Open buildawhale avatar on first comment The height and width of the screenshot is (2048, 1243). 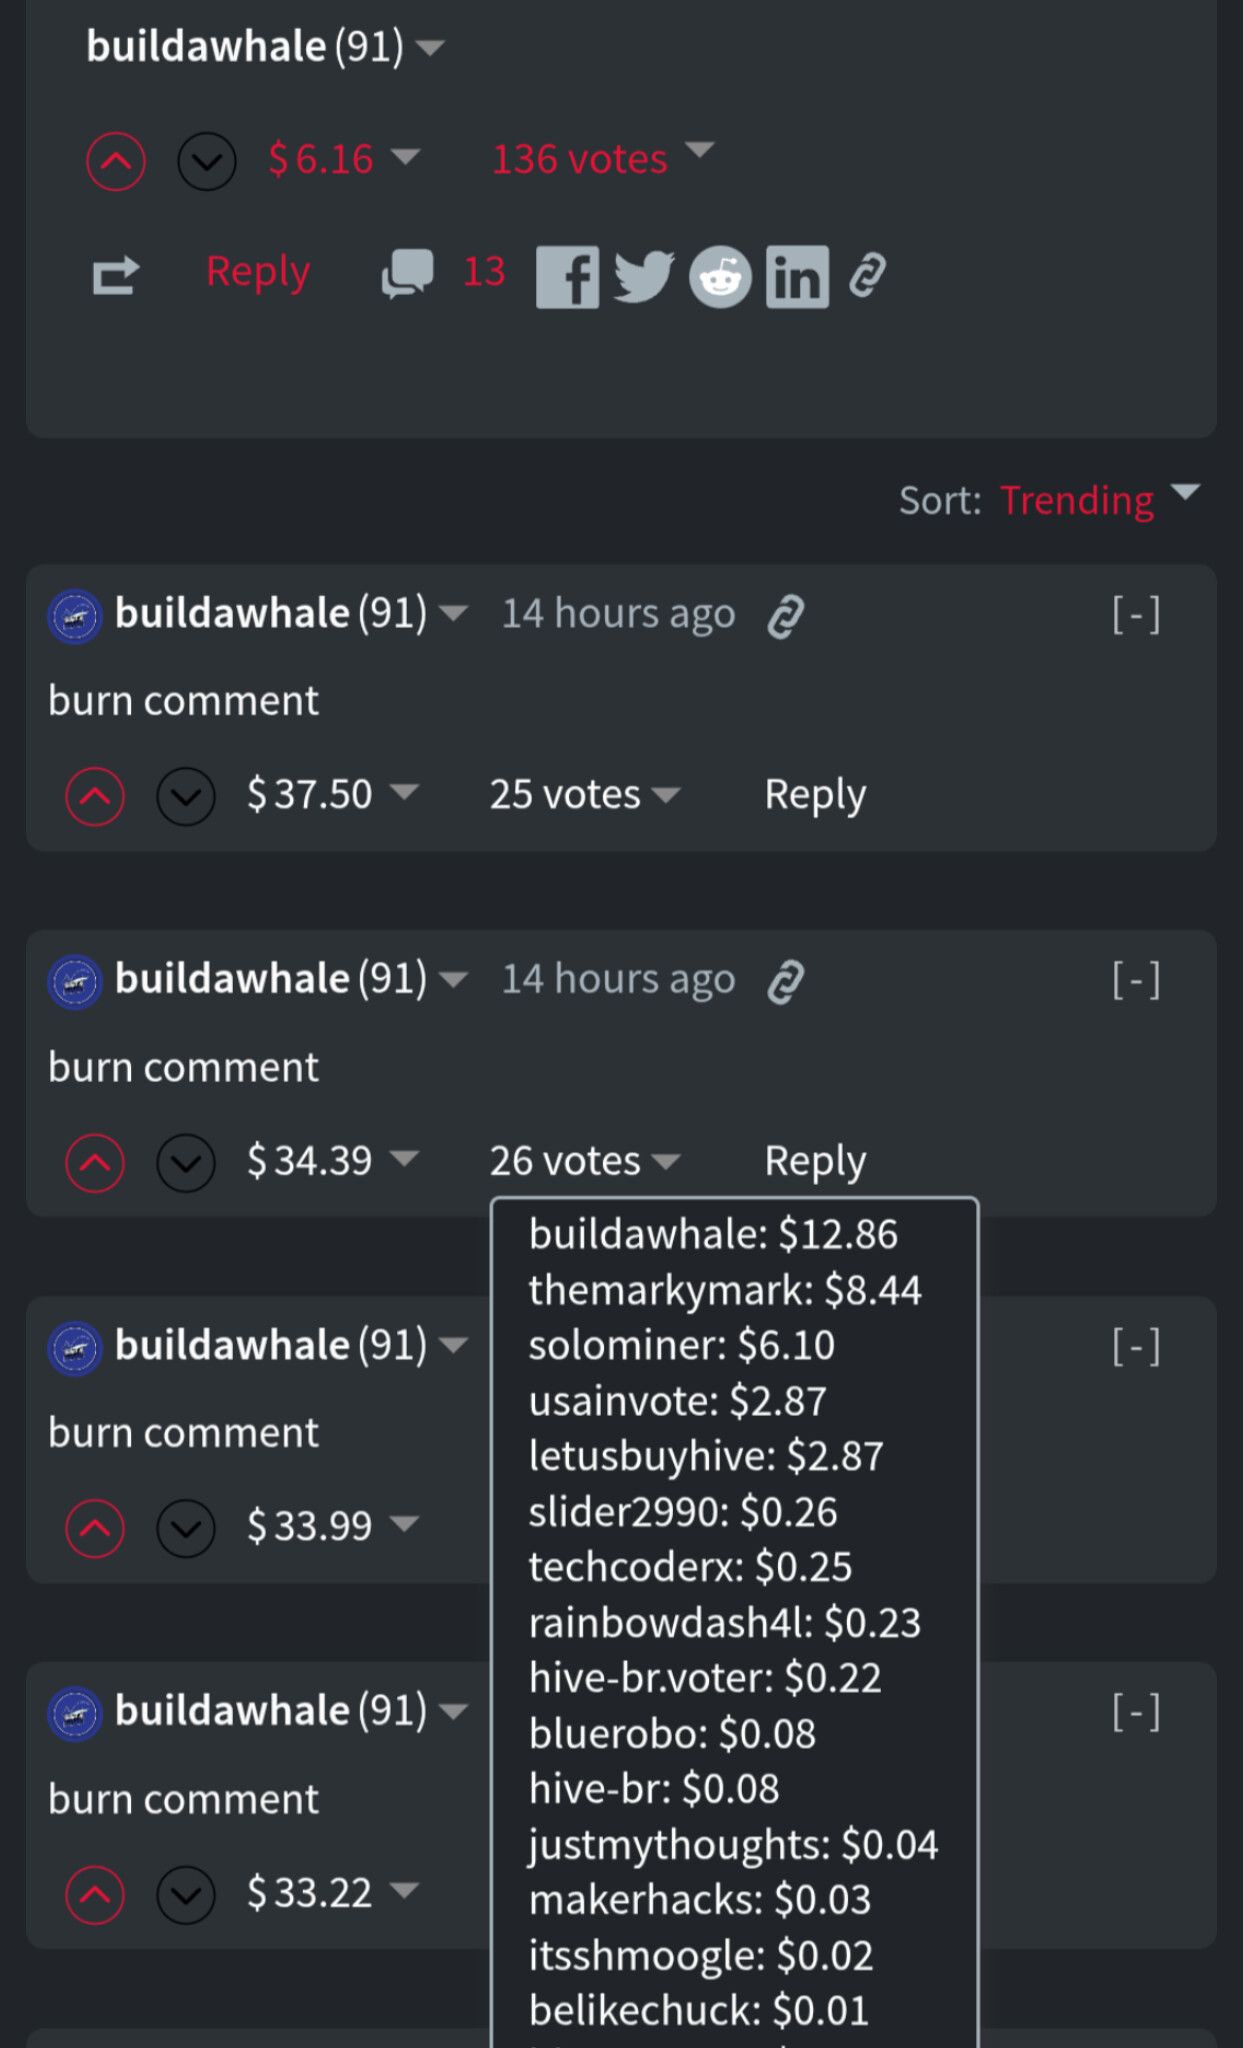(75, 616)
